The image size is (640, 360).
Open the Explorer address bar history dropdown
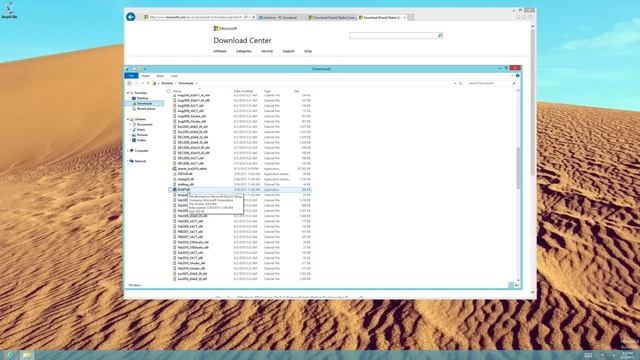tap(455, 83)
